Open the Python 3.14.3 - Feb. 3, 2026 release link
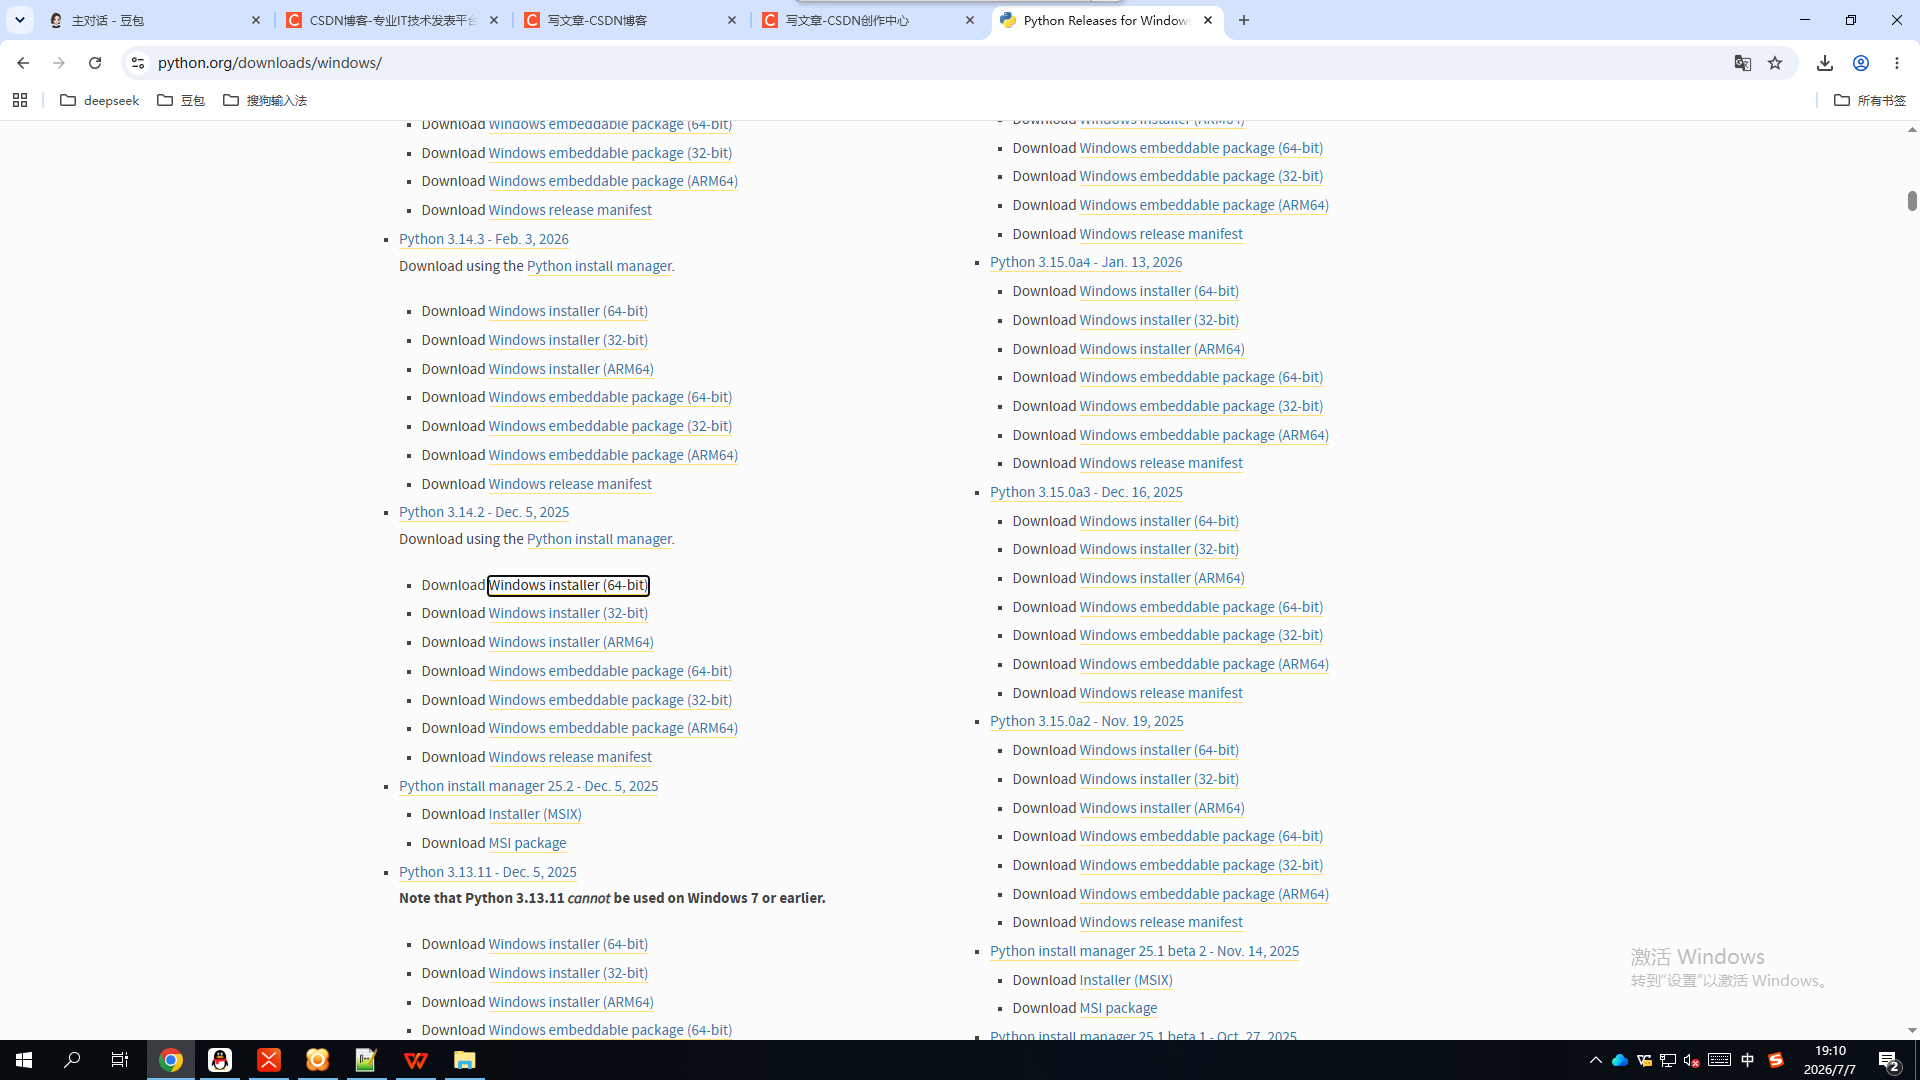1920x1080 pixels. (x=484, y=239)
